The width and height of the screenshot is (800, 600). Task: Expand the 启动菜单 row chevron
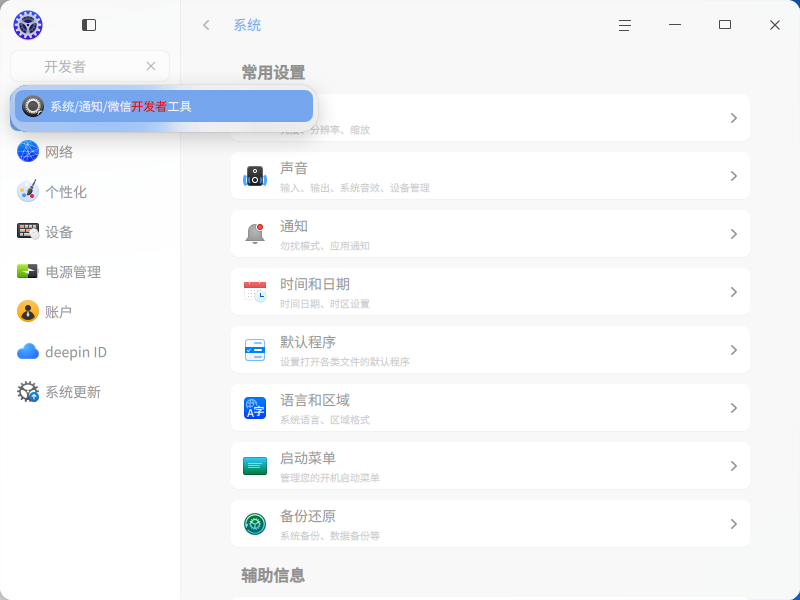[733, 466]
